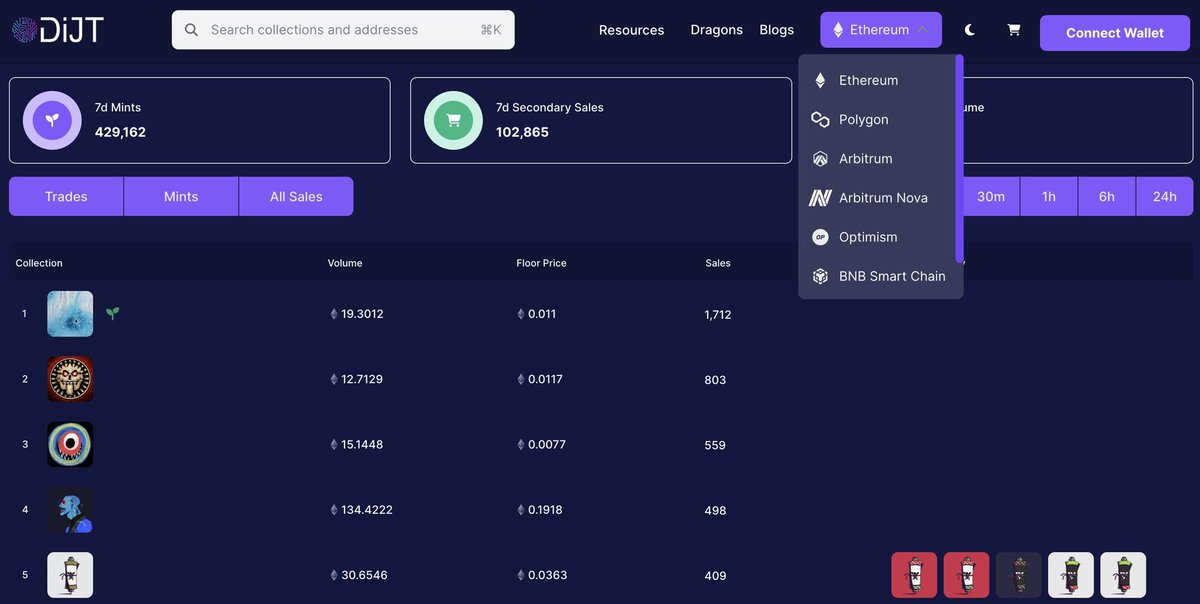
Task: Click the sprout badge on rank 1 row
Action: 113,313
